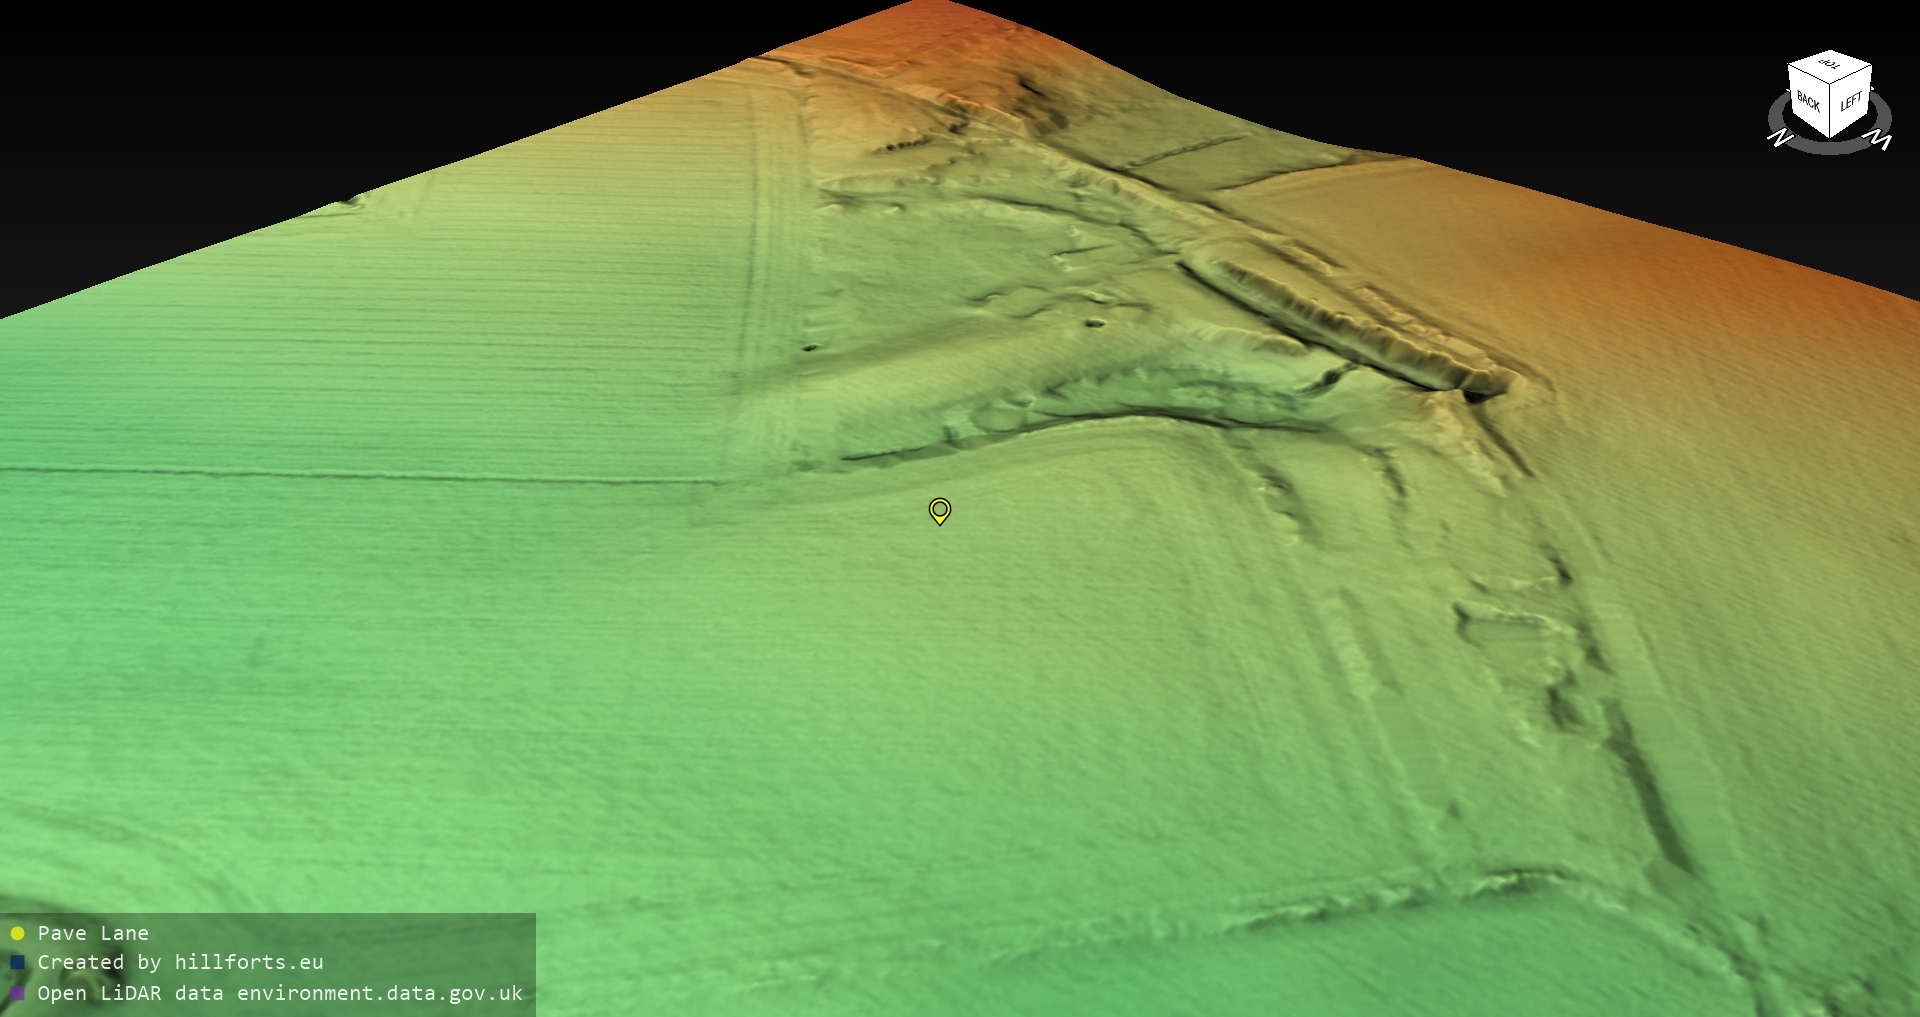Click the cube edge between TOP and BACK
Viewport: 1920px width, 1017px height.
coord(1809,76)
